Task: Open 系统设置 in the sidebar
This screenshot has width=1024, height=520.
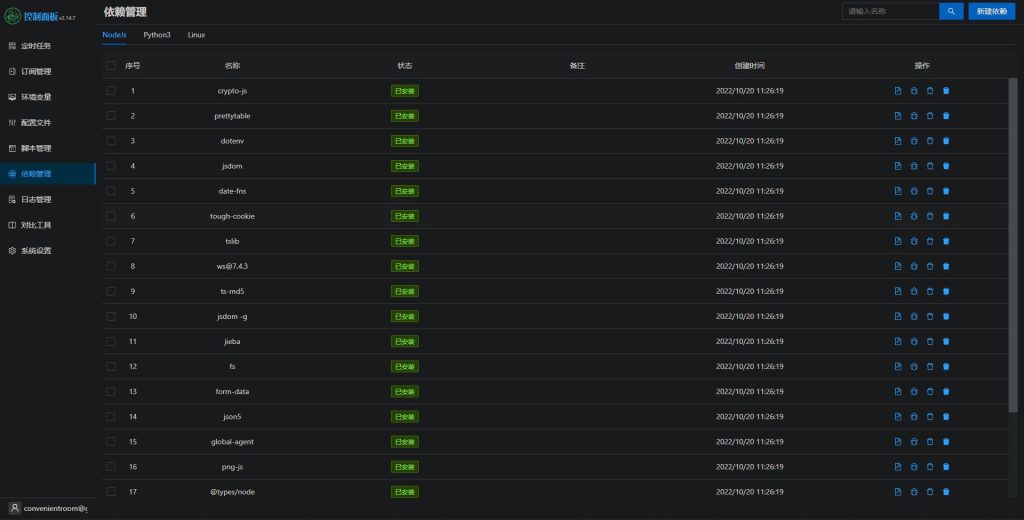Action: [x=48, y=250]
